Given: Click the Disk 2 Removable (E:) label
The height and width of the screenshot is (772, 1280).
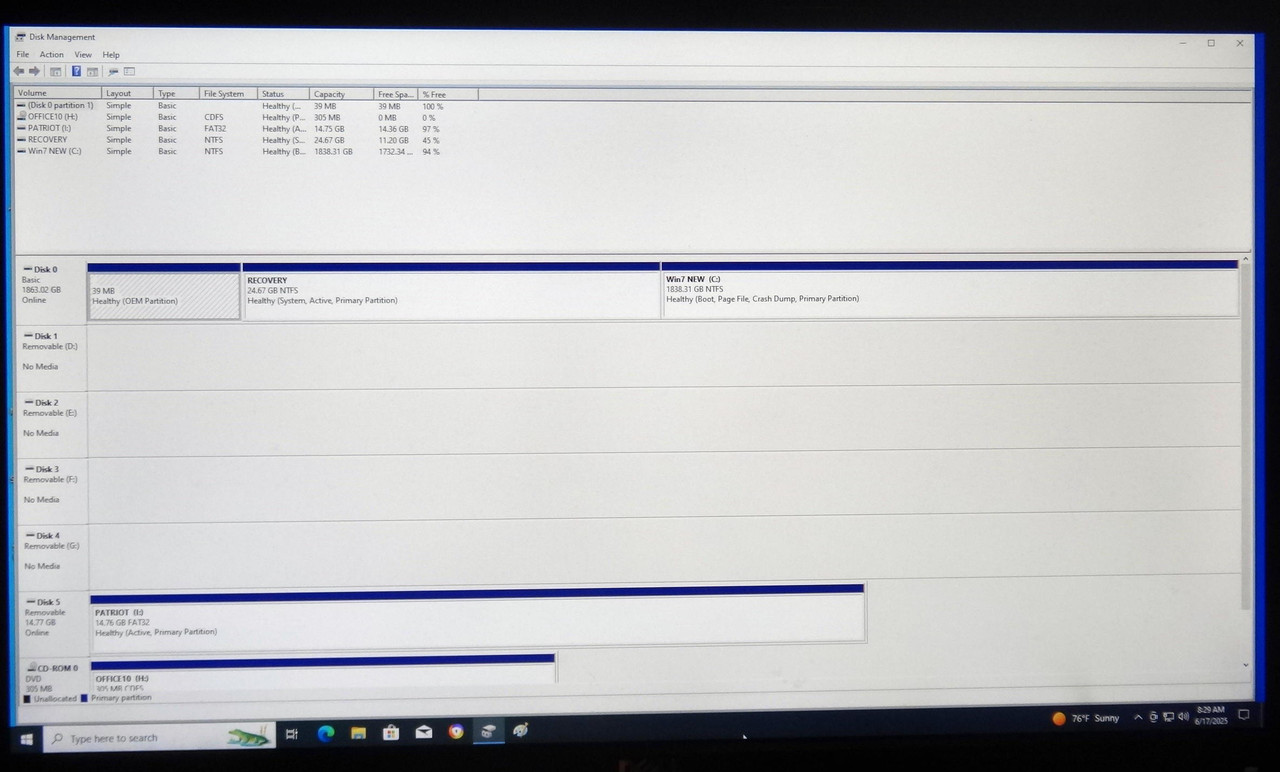Looking at the screenshot, I should tap(52, 417).
